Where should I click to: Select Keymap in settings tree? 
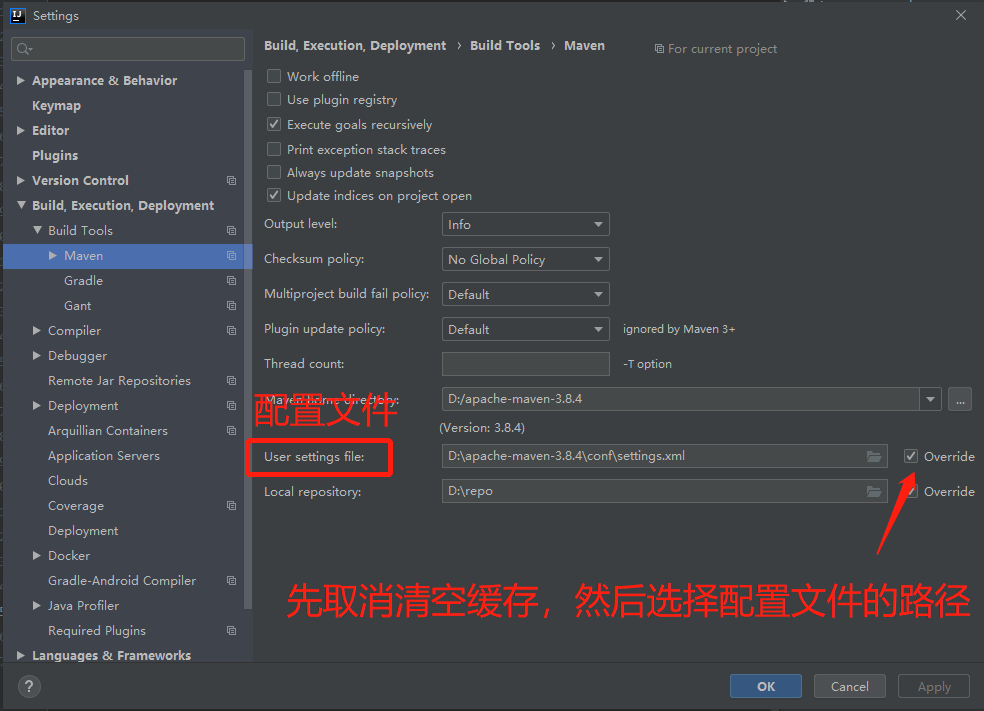pyautogui.click(x=56, y=105)
